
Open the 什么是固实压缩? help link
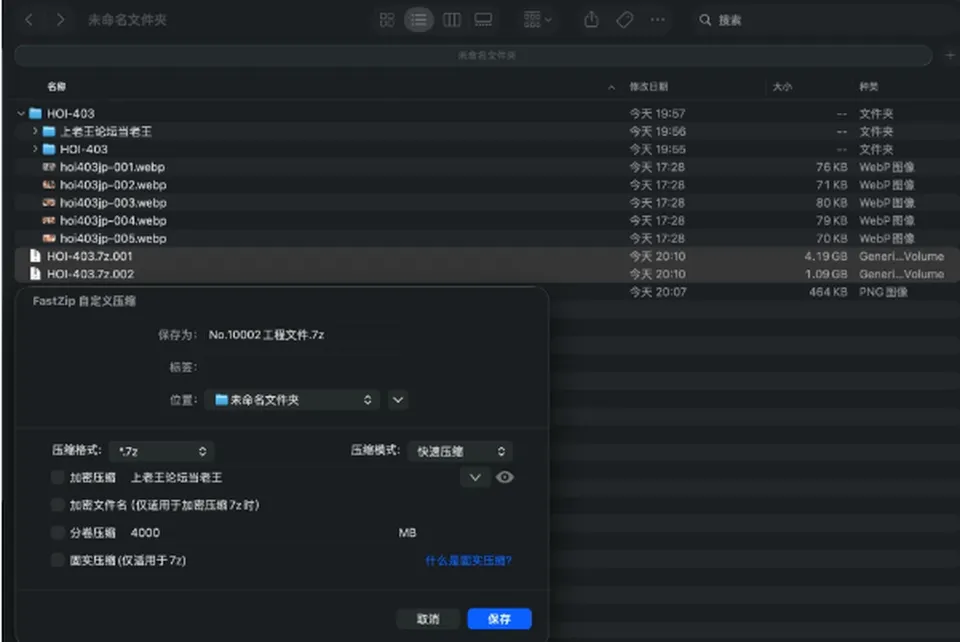click(x=468, y=561)
